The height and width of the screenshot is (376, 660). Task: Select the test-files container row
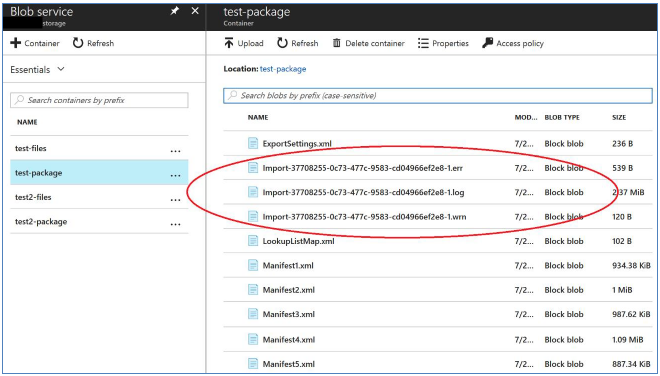[99, 148]
